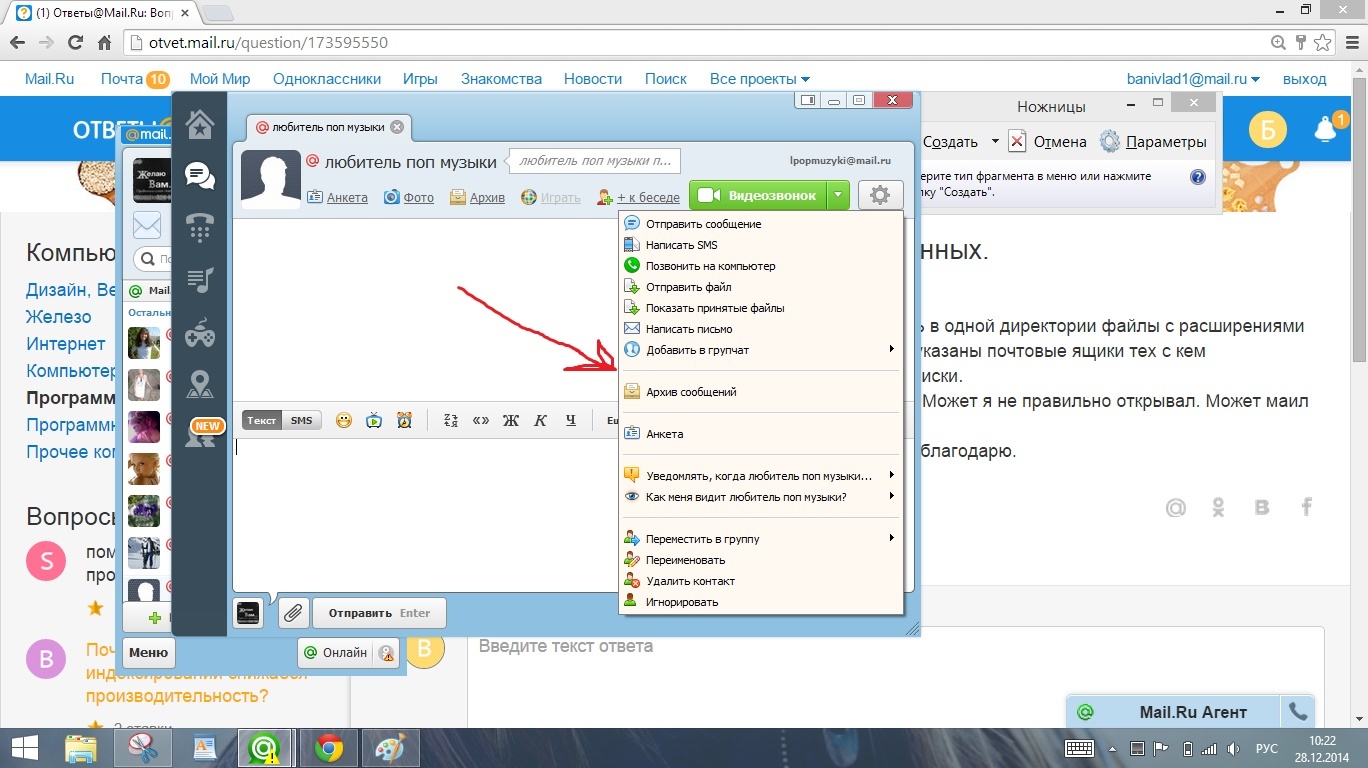
Task: Open the Все проекты dropdown
Action: (760, 79)
